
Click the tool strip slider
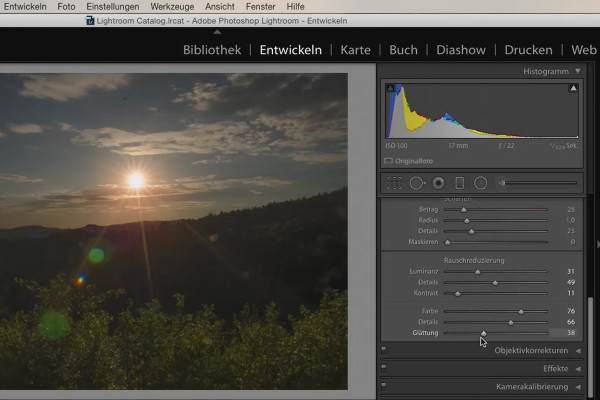(539, 183)
